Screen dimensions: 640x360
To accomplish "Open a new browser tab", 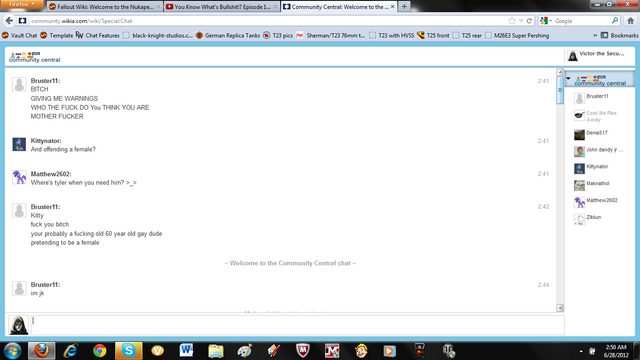I will (x=404, y=7).
